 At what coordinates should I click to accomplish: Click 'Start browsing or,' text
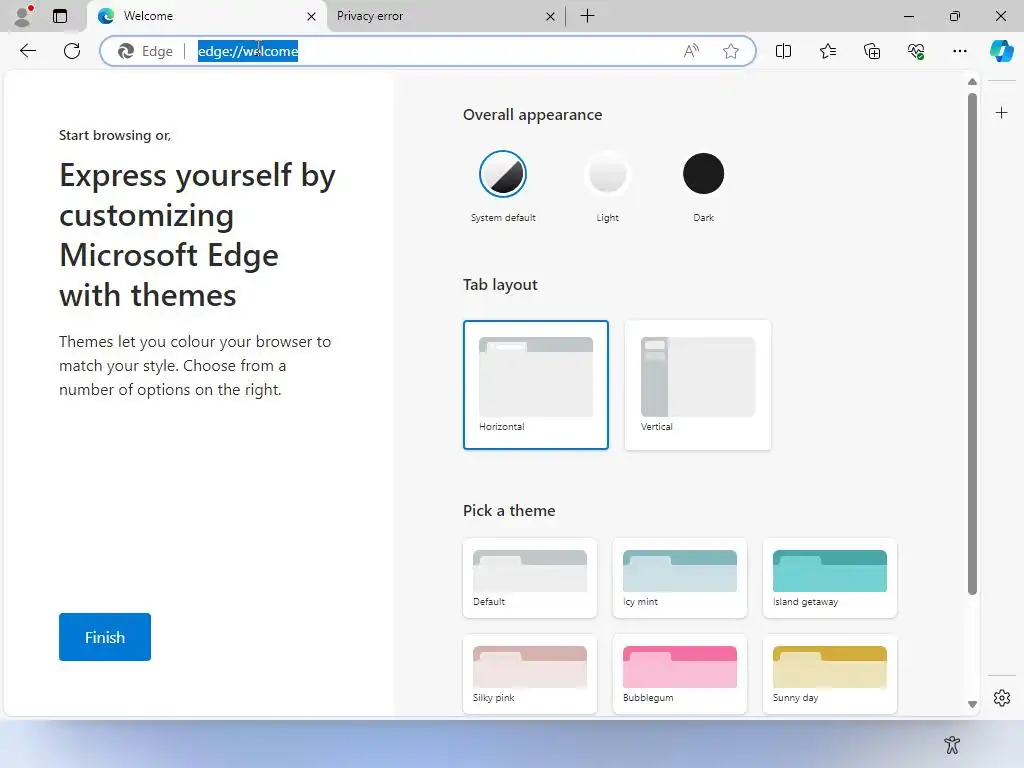point(115,135)
